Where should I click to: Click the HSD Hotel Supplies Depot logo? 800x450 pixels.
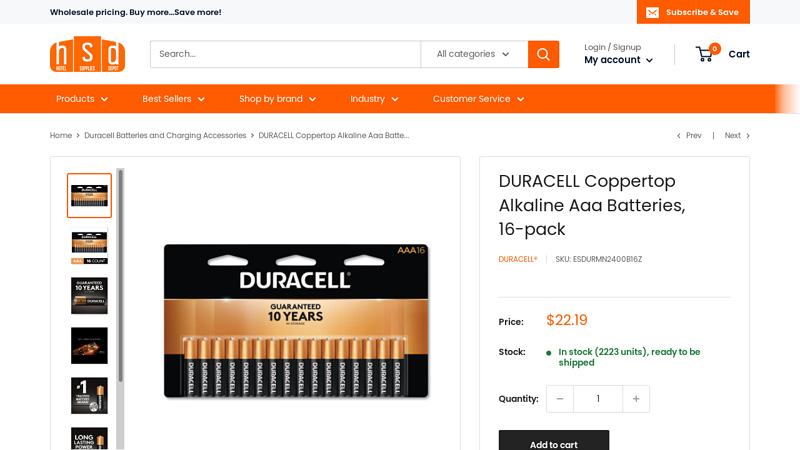pyautogui.click(x=87, y=54)
